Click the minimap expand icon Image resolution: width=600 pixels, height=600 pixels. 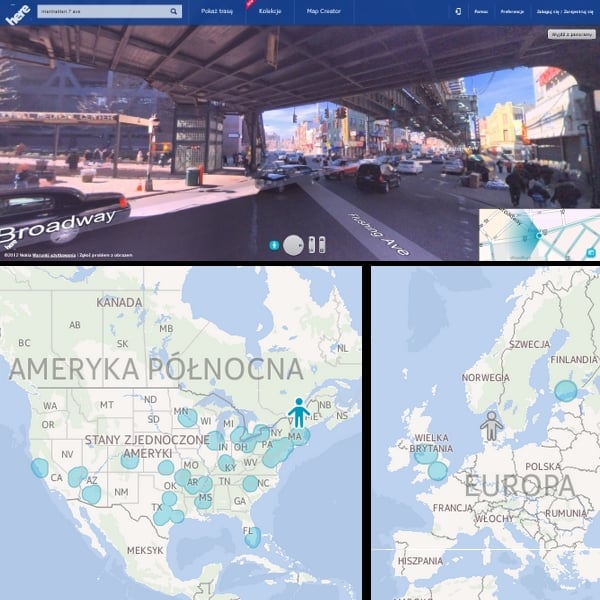[591, 253]
